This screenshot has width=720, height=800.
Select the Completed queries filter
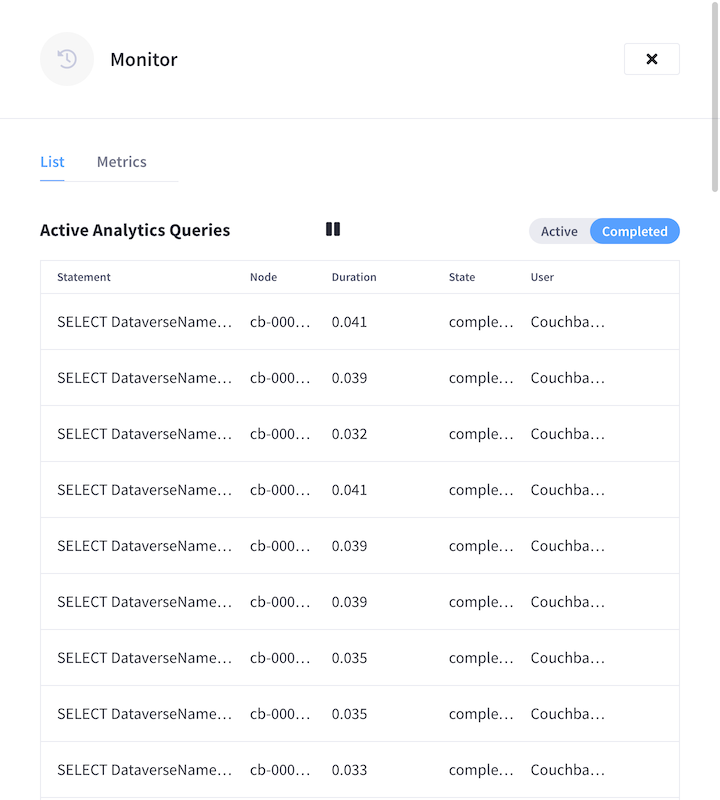(635, 231)
